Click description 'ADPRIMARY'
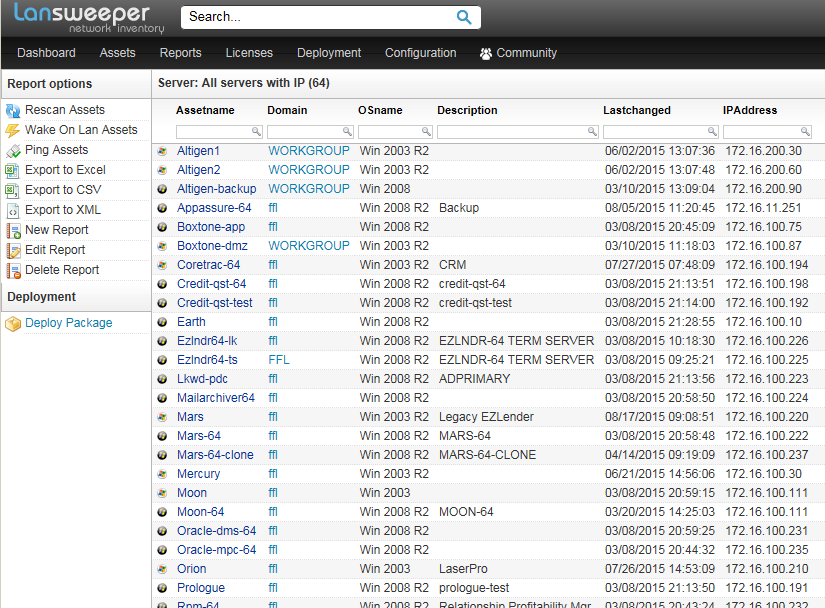The image size is (825, 608). (x=475, y=379)
